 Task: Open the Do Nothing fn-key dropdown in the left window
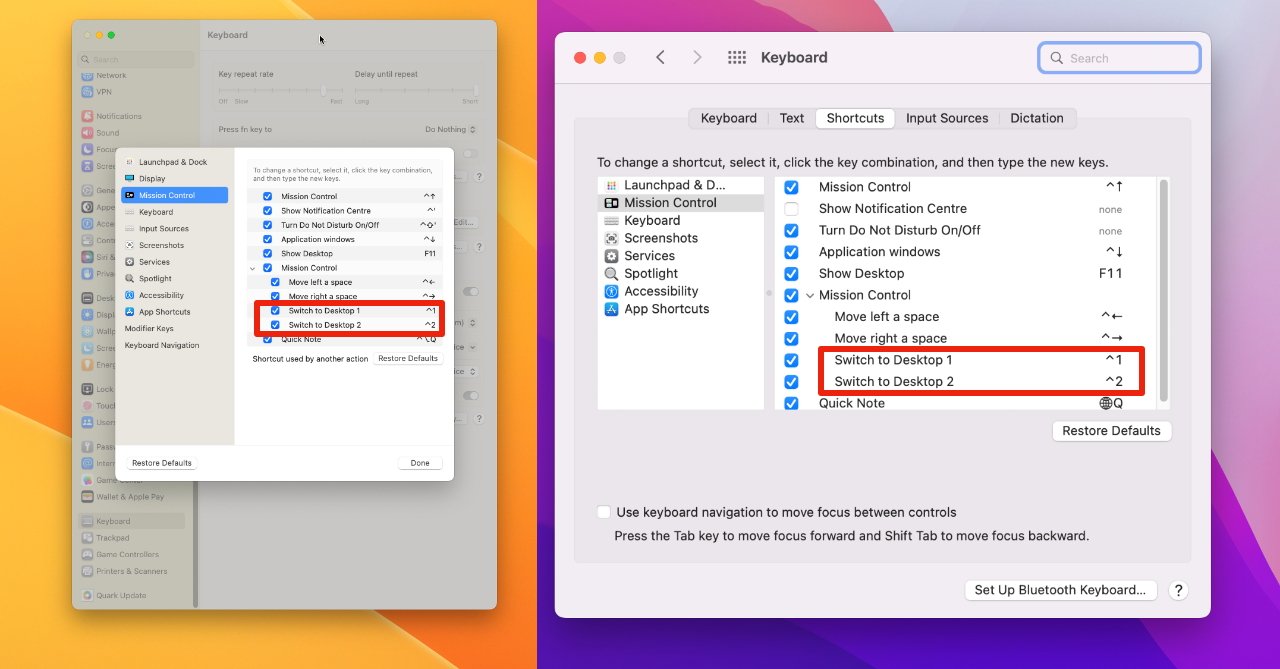pos(450,130)
